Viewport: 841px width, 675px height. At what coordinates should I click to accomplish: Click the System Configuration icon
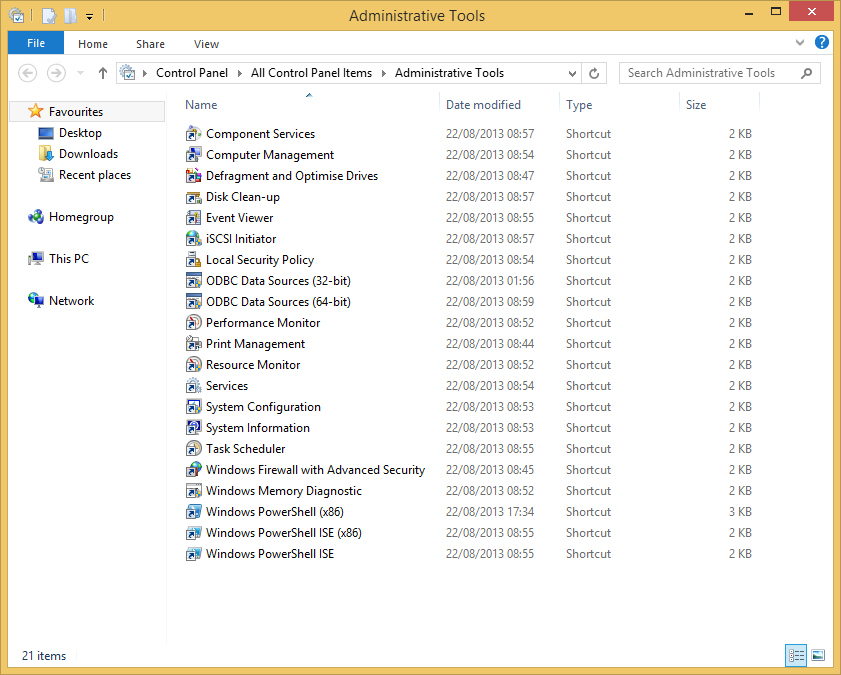tap(193, 407)
